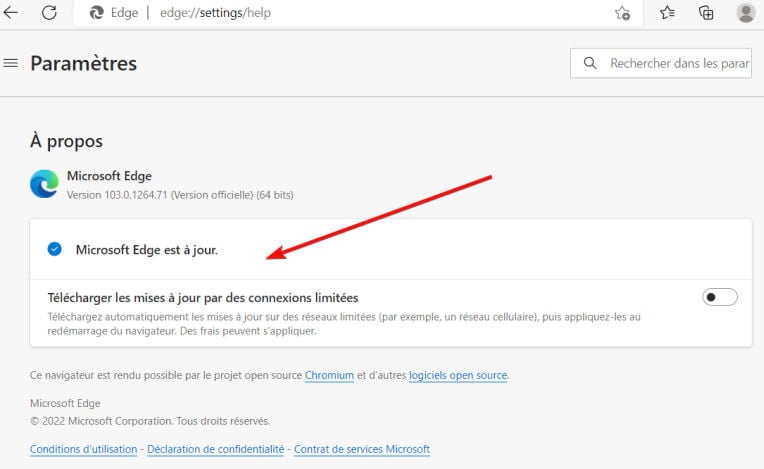
Task: Click the Version 103.0.1264.71 text
Action: (180, 195)
